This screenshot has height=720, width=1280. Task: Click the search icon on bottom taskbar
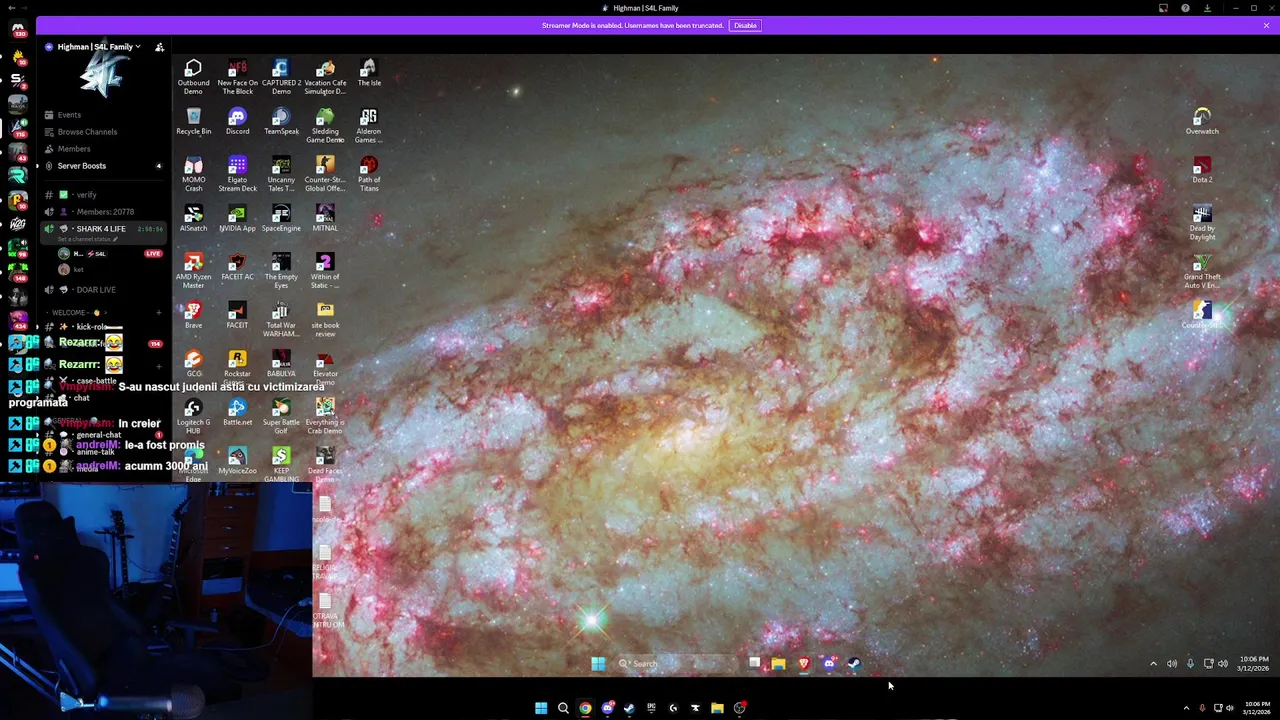pyautogui.click(x=563, y=708)
